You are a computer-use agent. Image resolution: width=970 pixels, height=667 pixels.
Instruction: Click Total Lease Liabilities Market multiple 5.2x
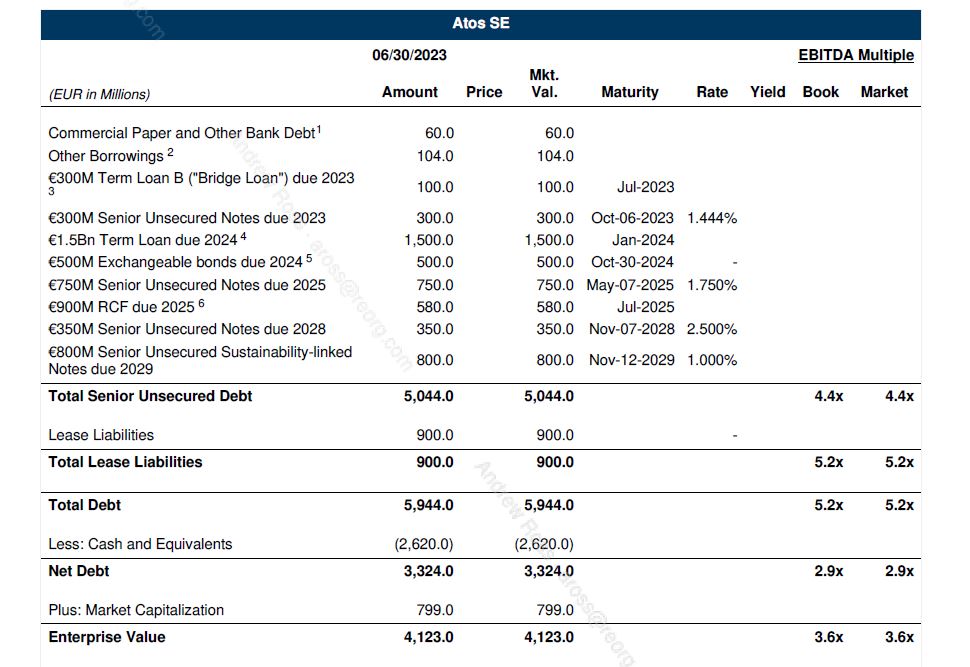(899, 462)
